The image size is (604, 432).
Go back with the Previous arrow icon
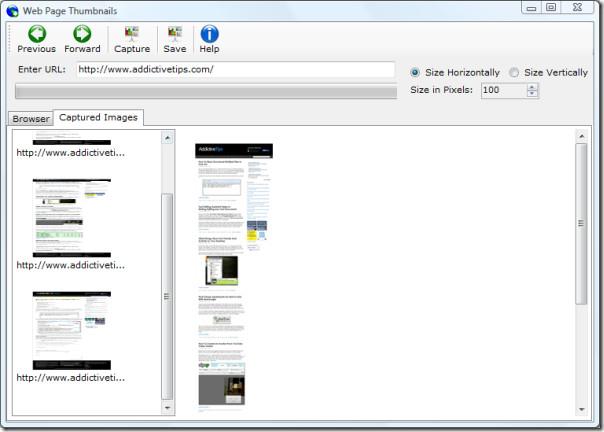(x=37, y=34)
